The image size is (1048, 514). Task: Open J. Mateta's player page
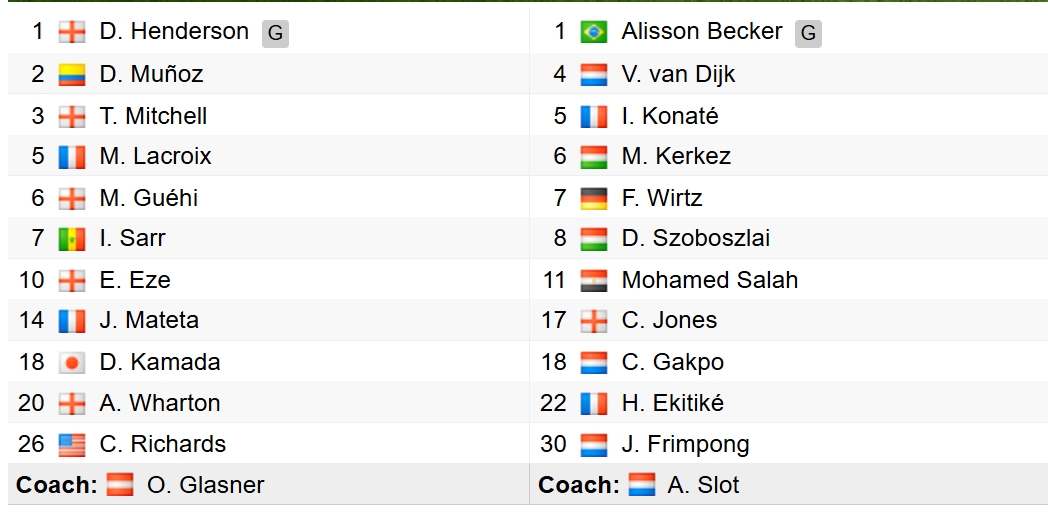click(x=149, y=321)
